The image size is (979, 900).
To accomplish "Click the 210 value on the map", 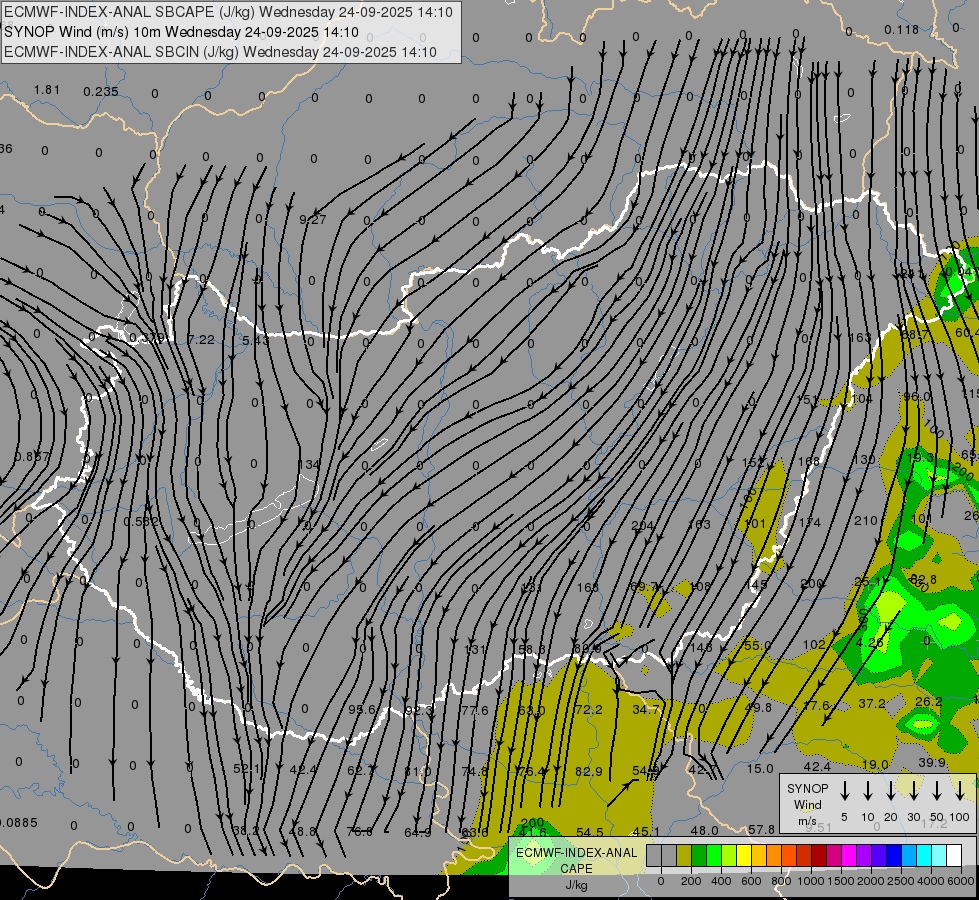I will click(x=865, y=520).
